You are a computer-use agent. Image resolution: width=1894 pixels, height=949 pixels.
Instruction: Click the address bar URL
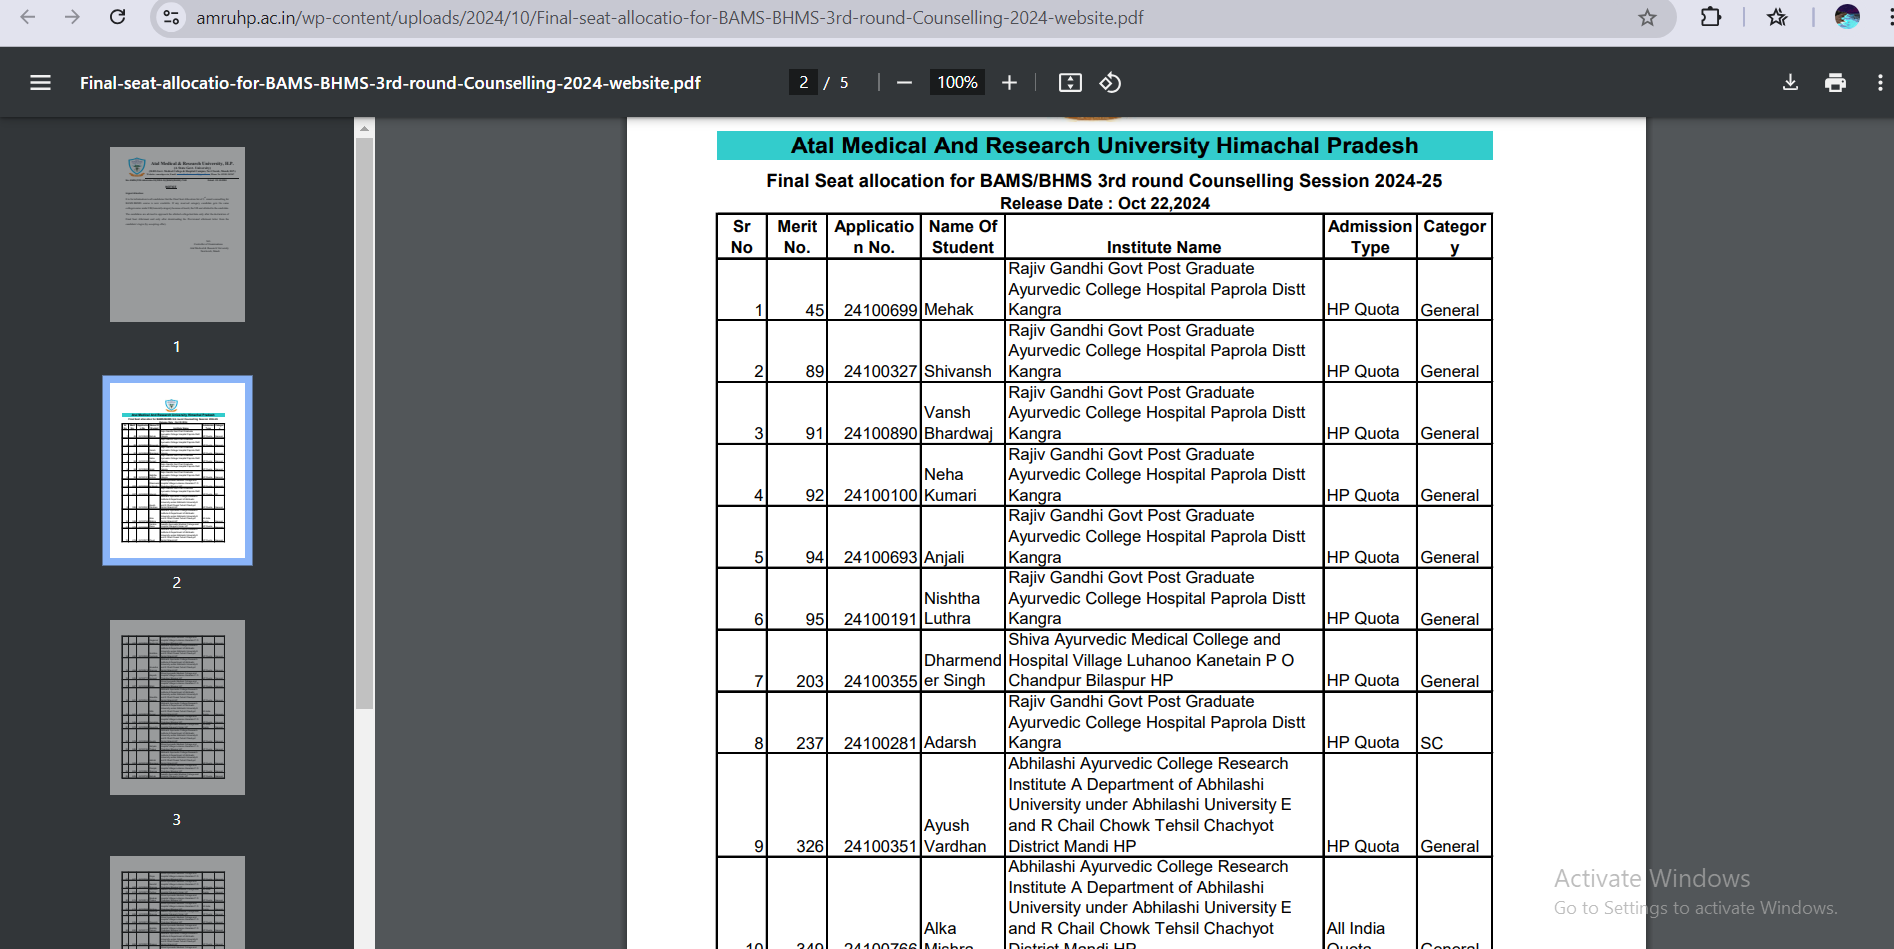point(670,18)
